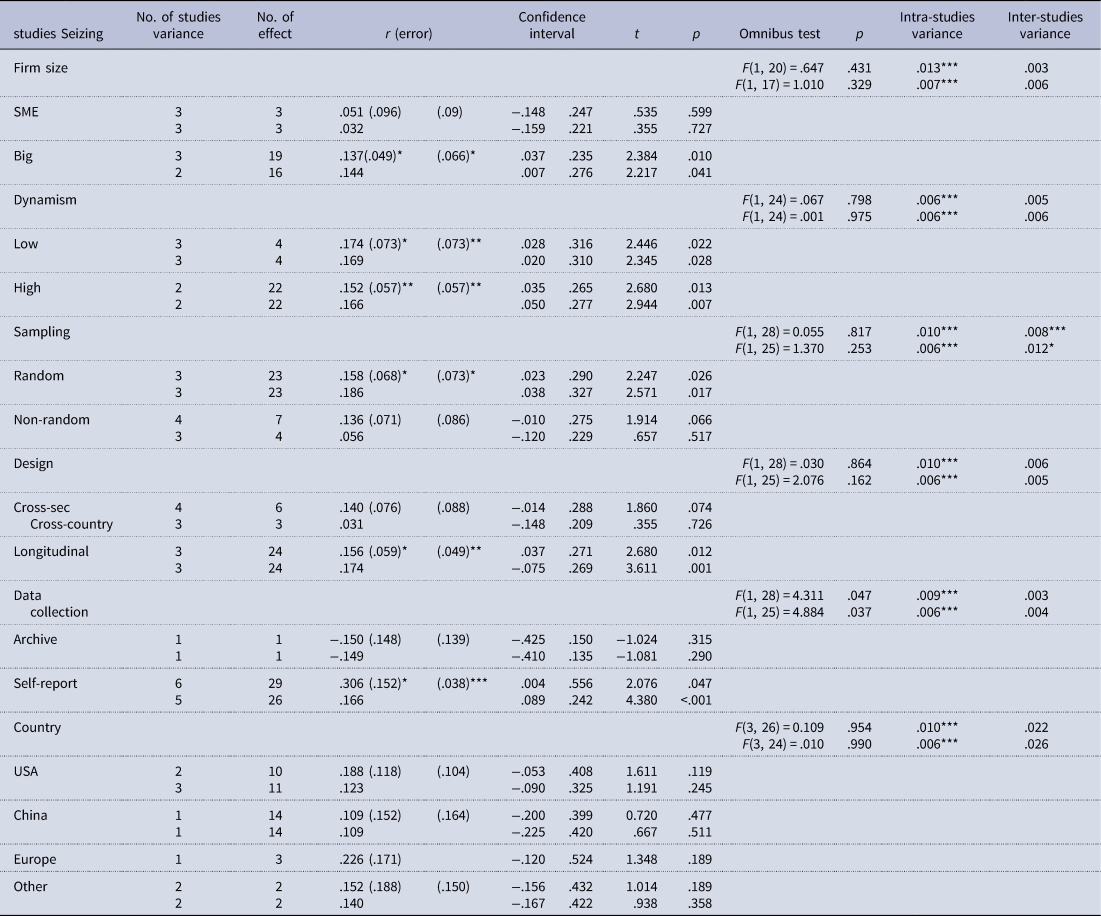Click the 'Firm size' row label
This screenshot has height=916, width=1101.
[41, 67]
